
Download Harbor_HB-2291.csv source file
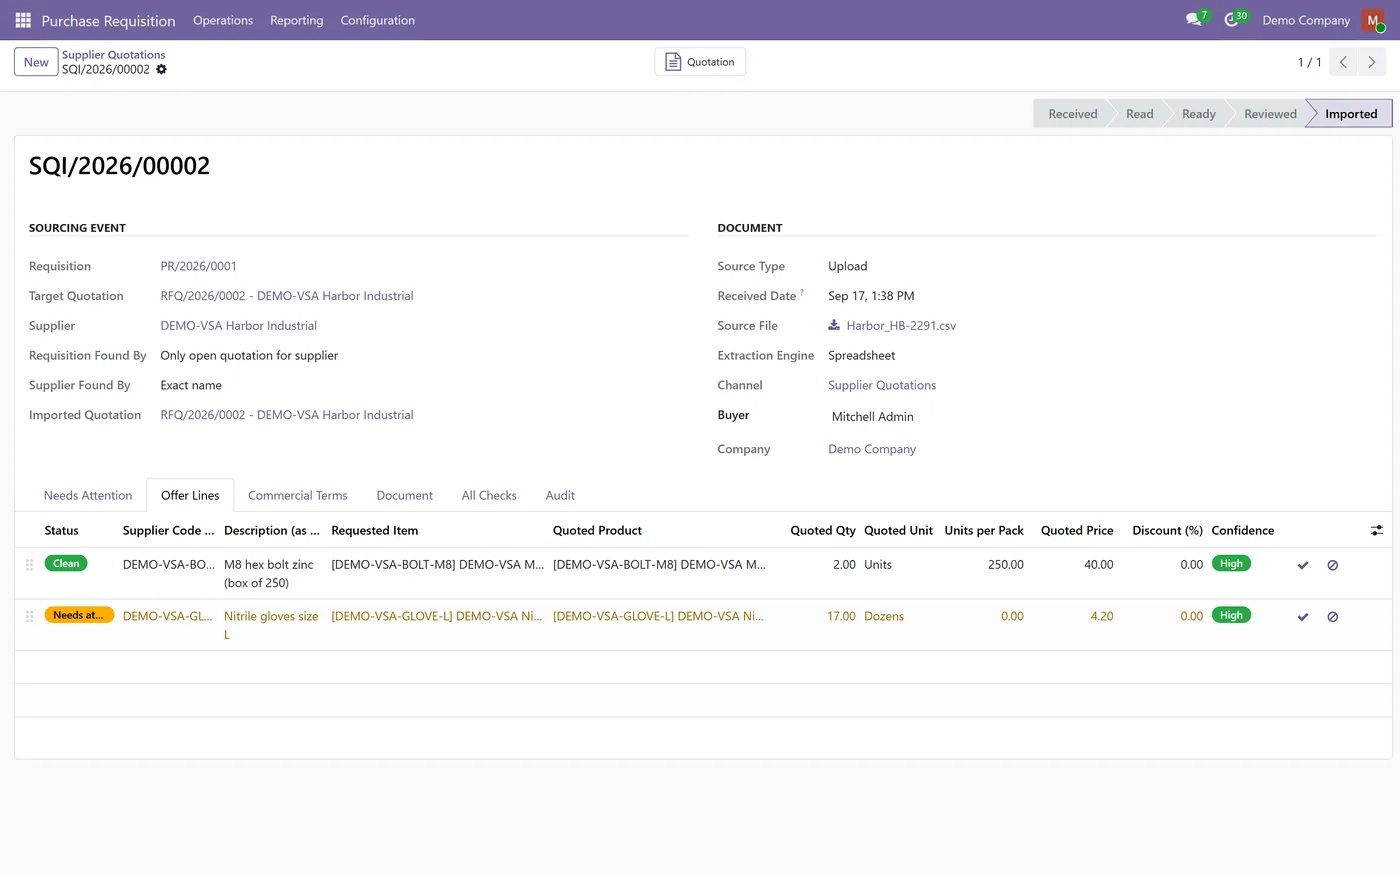901,326
